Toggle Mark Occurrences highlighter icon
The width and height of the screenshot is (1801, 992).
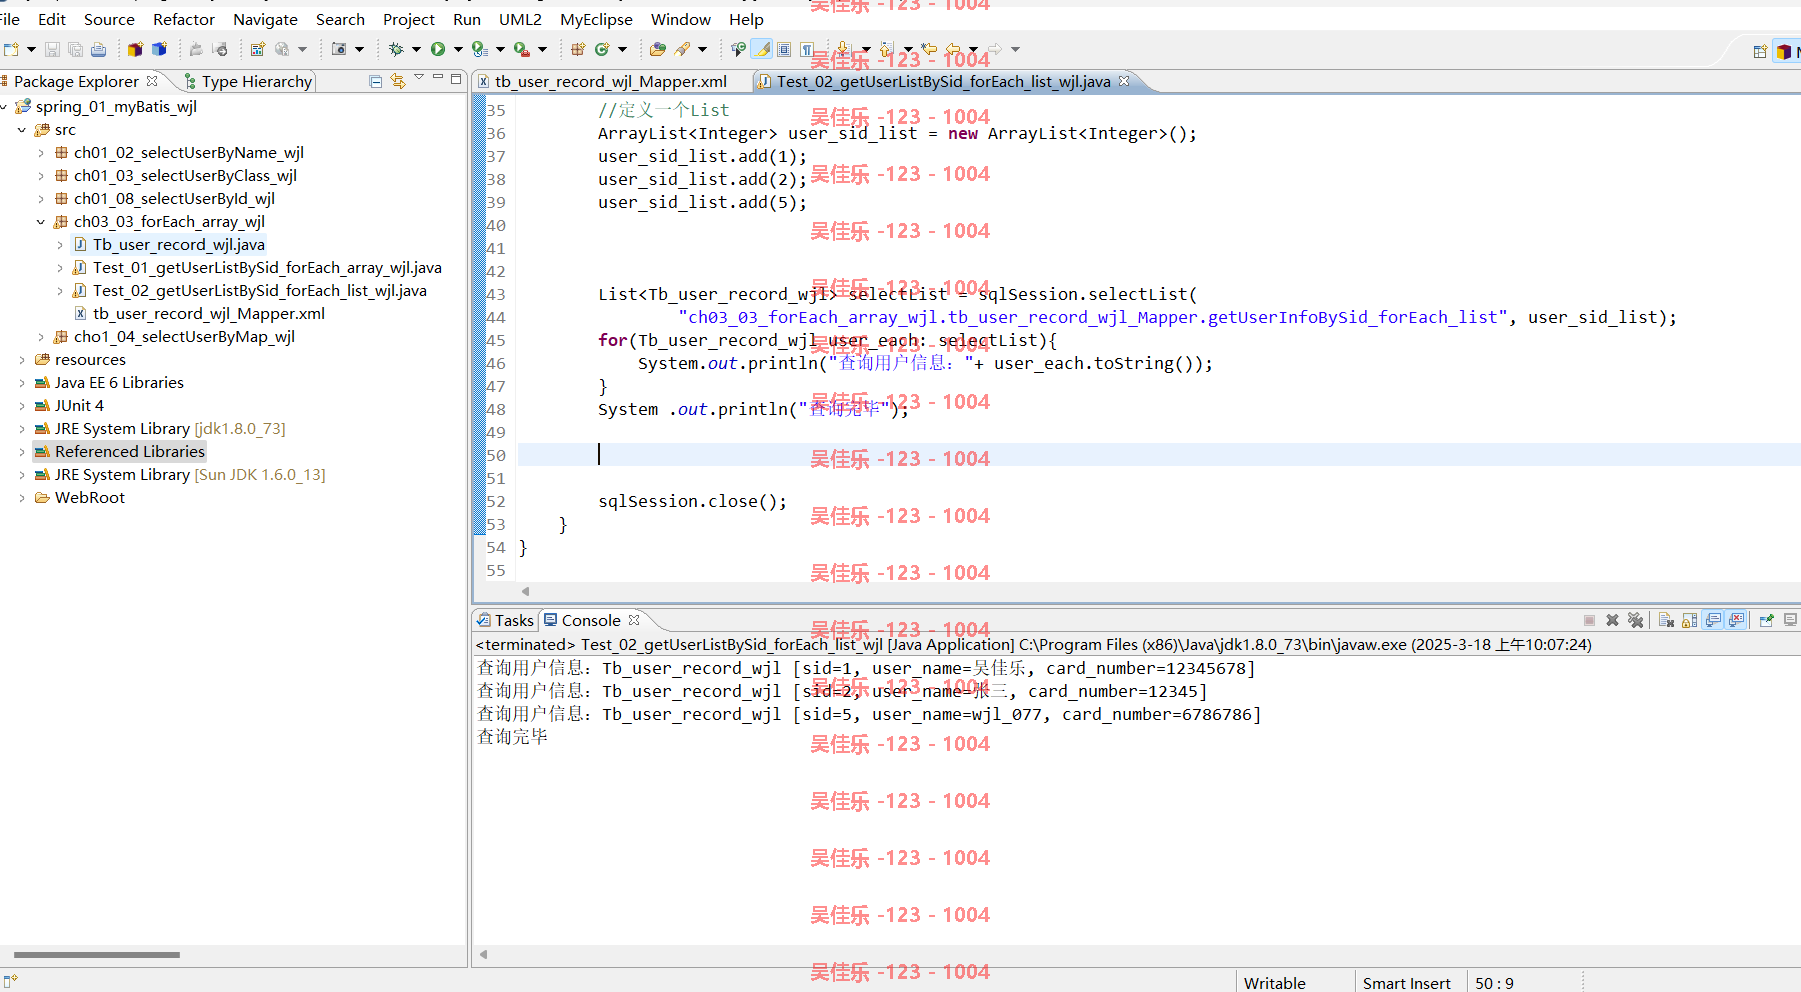pos(761,49)
